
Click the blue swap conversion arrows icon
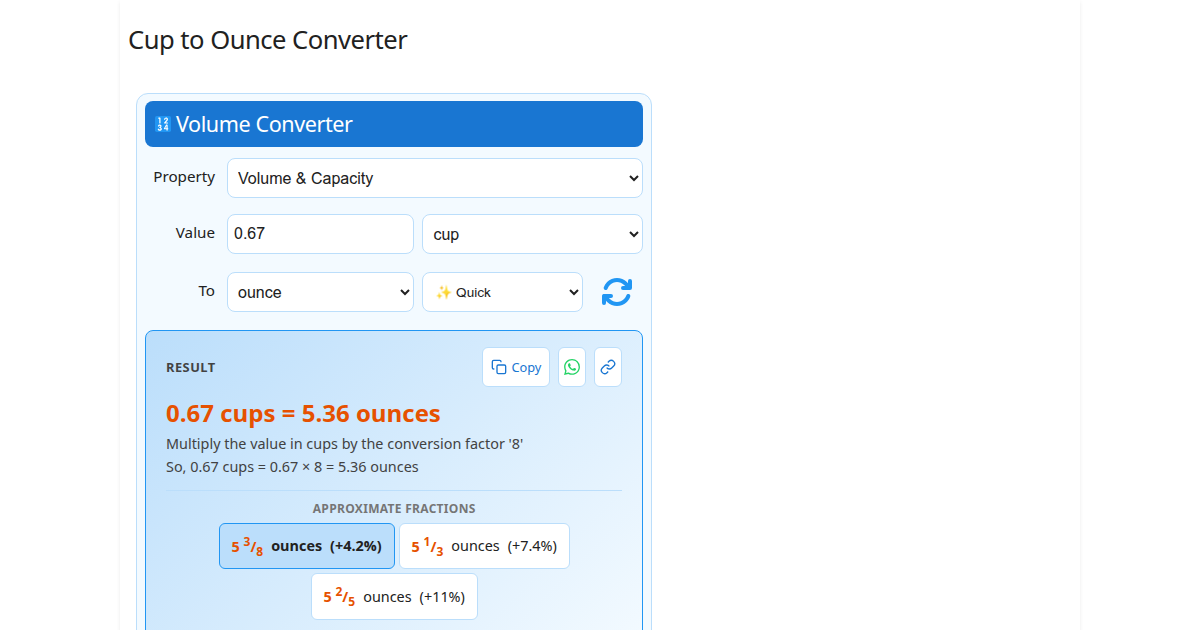coord(616,292)
